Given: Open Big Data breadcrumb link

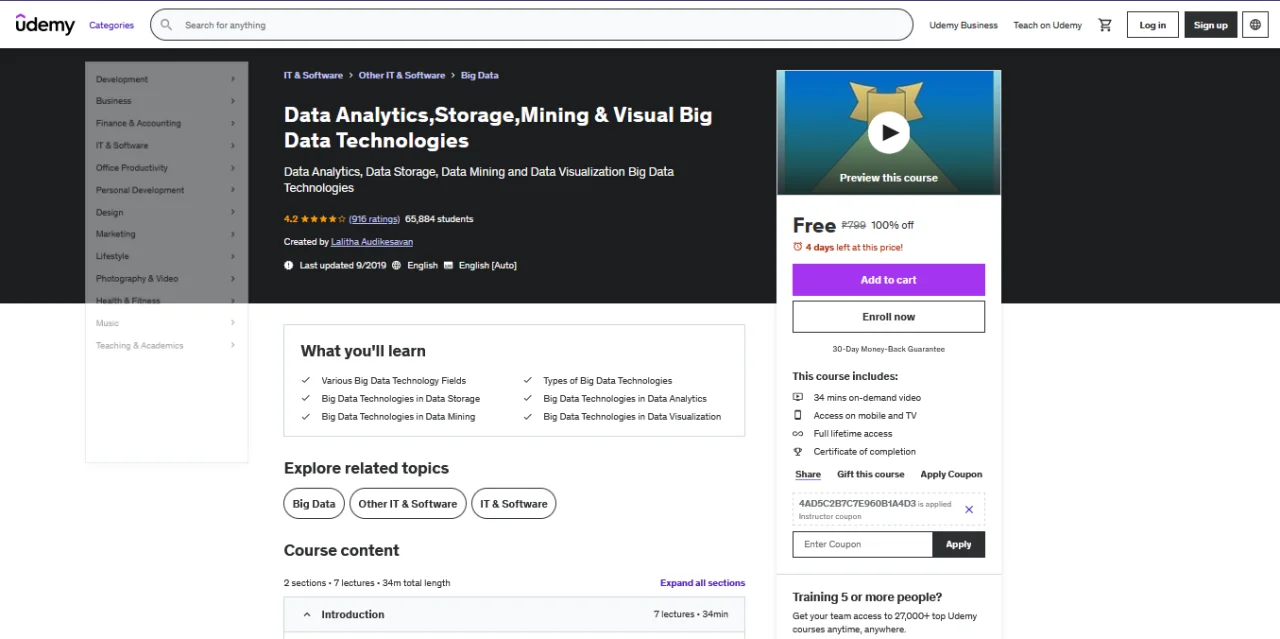Looking at the screenshot, I should (x=480, y=75).
